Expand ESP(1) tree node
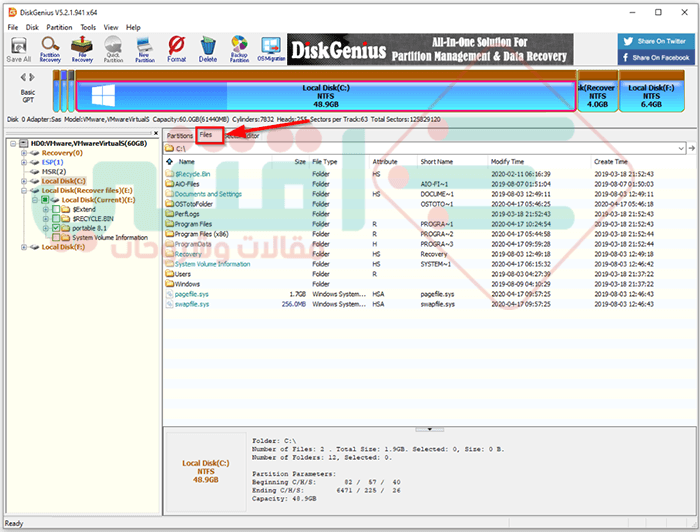The width and height of the screenshot is (700, 532). (24, 162)
